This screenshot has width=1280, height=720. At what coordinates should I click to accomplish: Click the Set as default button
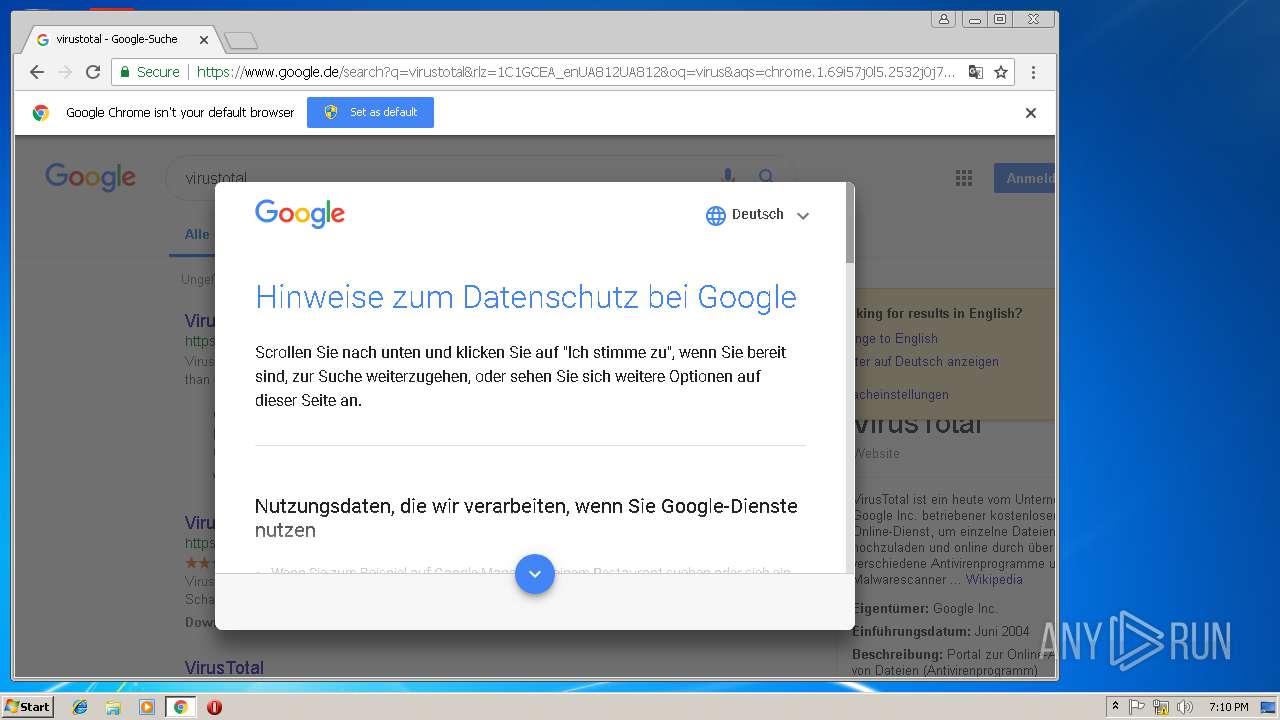pyautogui.click(x=370, y=112)
